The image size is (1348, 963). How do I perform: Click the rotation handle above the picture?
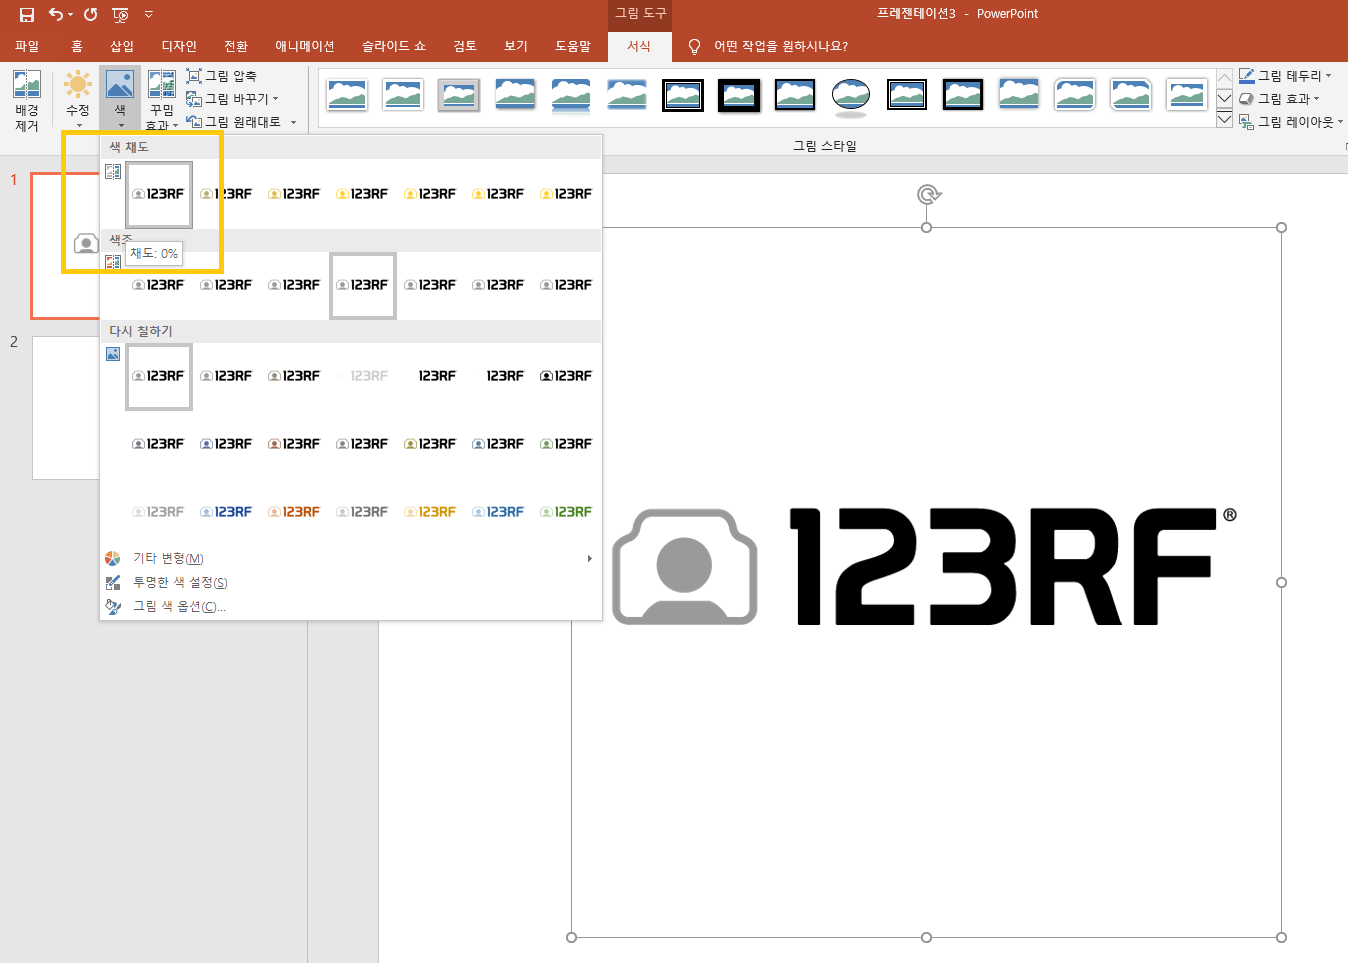click(x=929, y=194)
